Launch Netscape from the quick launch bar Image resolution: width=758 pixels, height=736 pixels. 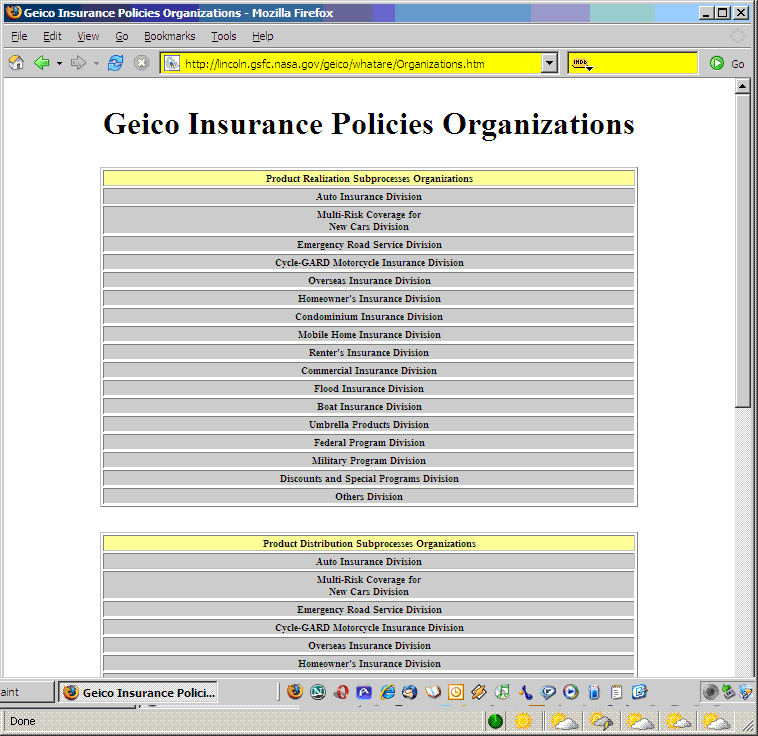pyautogui.click(x=318, y=692)
